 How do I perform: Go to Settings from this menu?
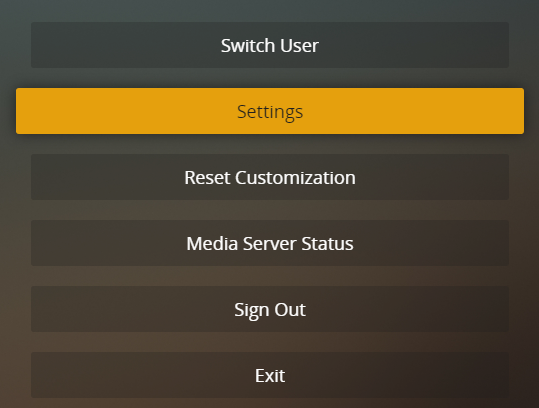click(x=270, y=111)
